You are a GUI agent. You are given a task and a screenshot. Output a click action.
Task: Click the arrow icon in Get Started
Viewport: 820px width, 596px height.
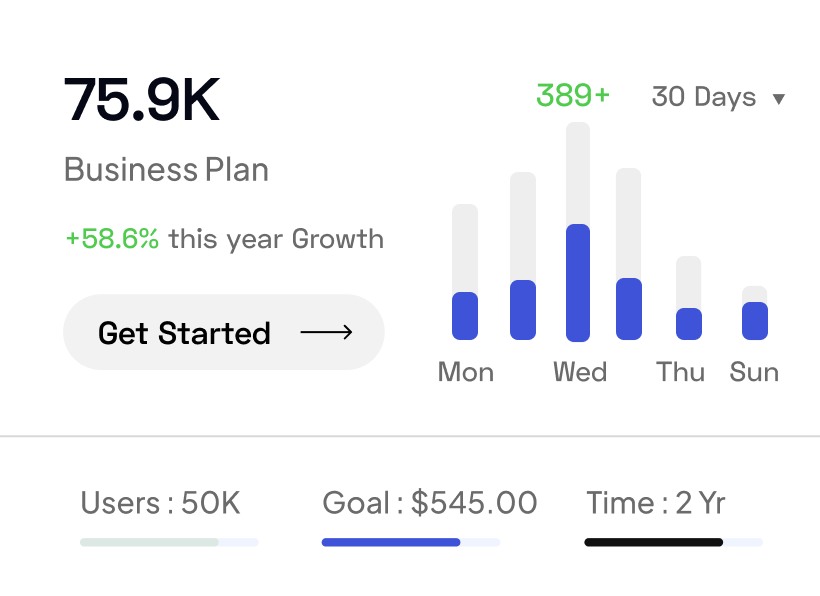[x=326, y=332]
